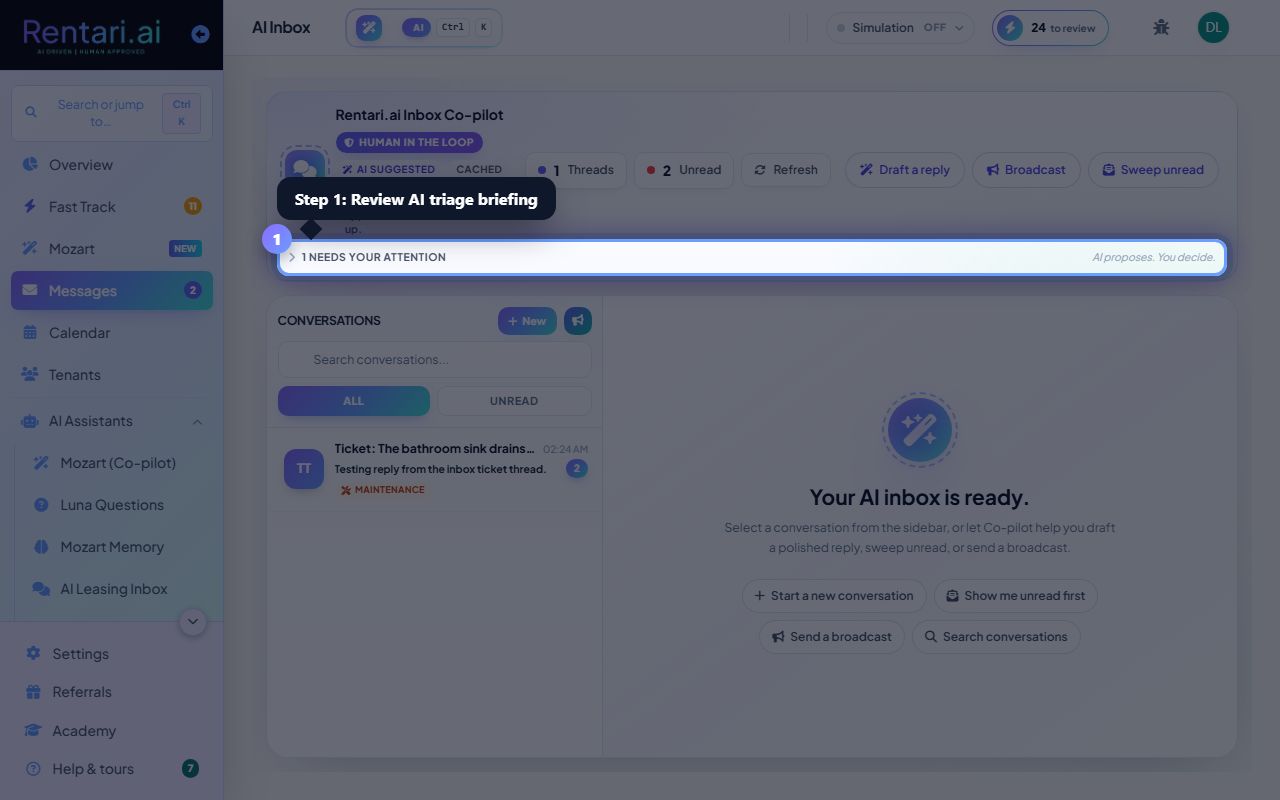Open Referrals in the sidebar
The image size is (1280, 800).
click(111, 692)
